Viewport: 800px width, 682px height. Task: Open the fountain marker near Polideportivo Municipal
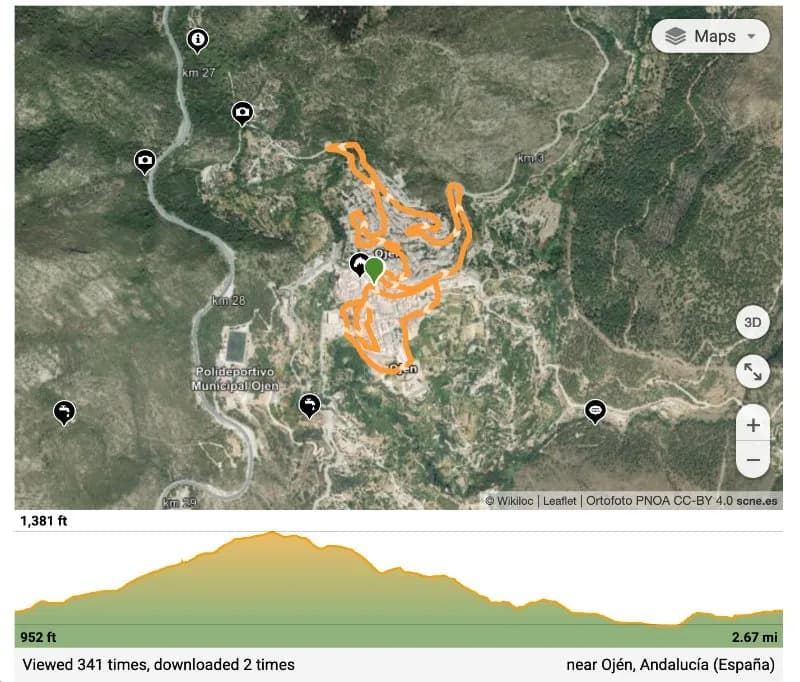click(x=310, y=404)
